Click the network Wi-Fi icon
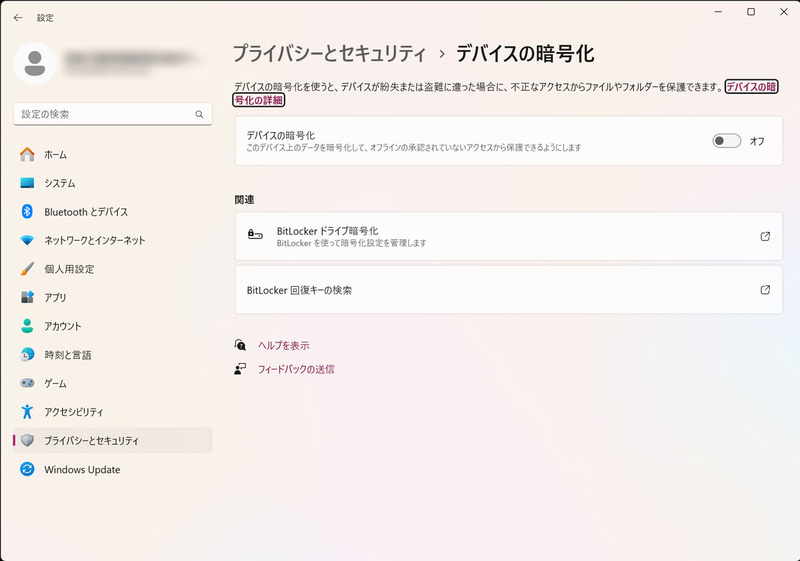This screenshot has width=800, height=561. [x=27, y=240]
